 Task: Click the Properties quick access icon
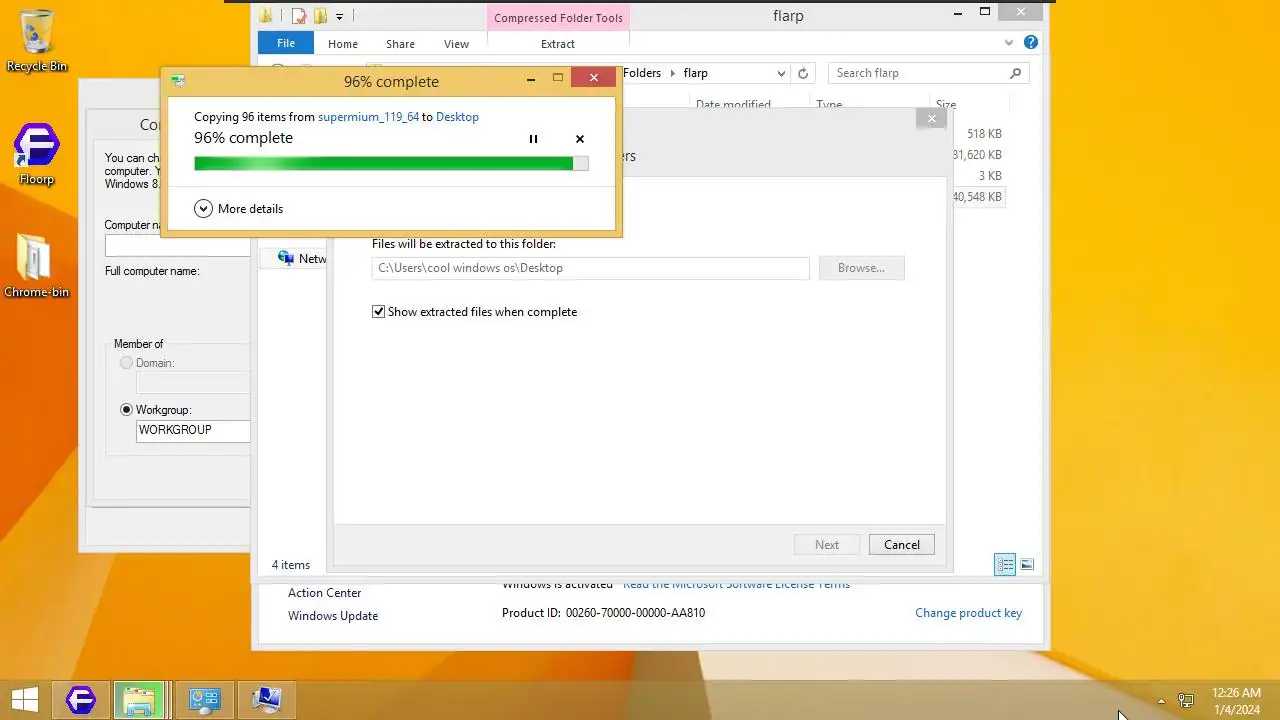[x=298, y=16]
